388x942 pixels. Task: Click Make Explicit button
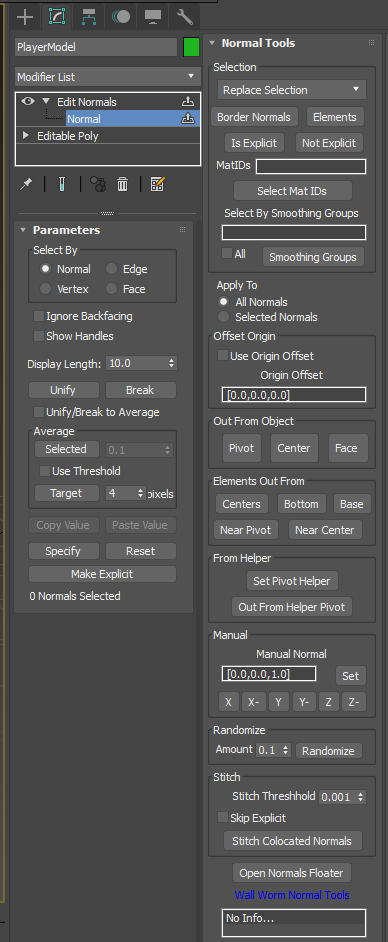tap(102, 574)
